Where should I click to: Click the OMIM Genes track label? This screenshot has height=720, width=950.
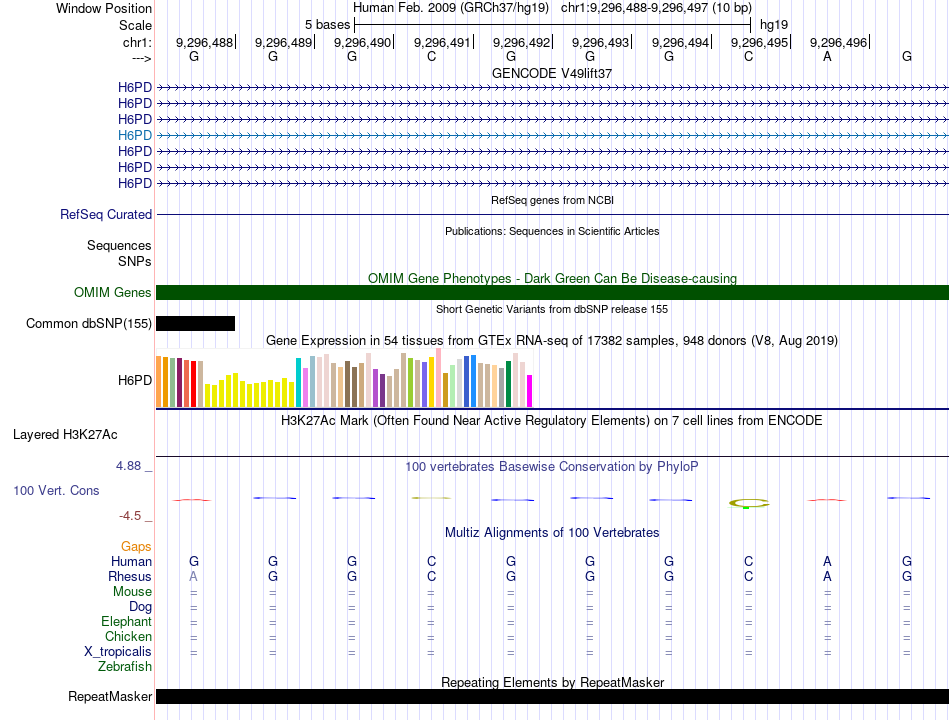point(112,293)
